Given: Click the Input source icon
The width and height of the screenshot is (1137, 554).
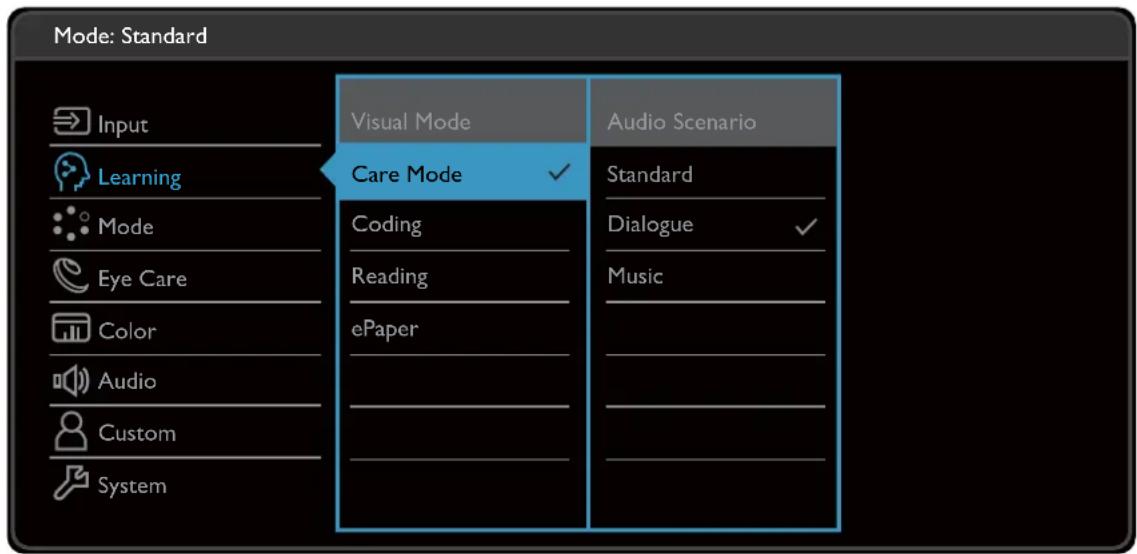Looking at the screenshot, I should [x=72, y=121].
